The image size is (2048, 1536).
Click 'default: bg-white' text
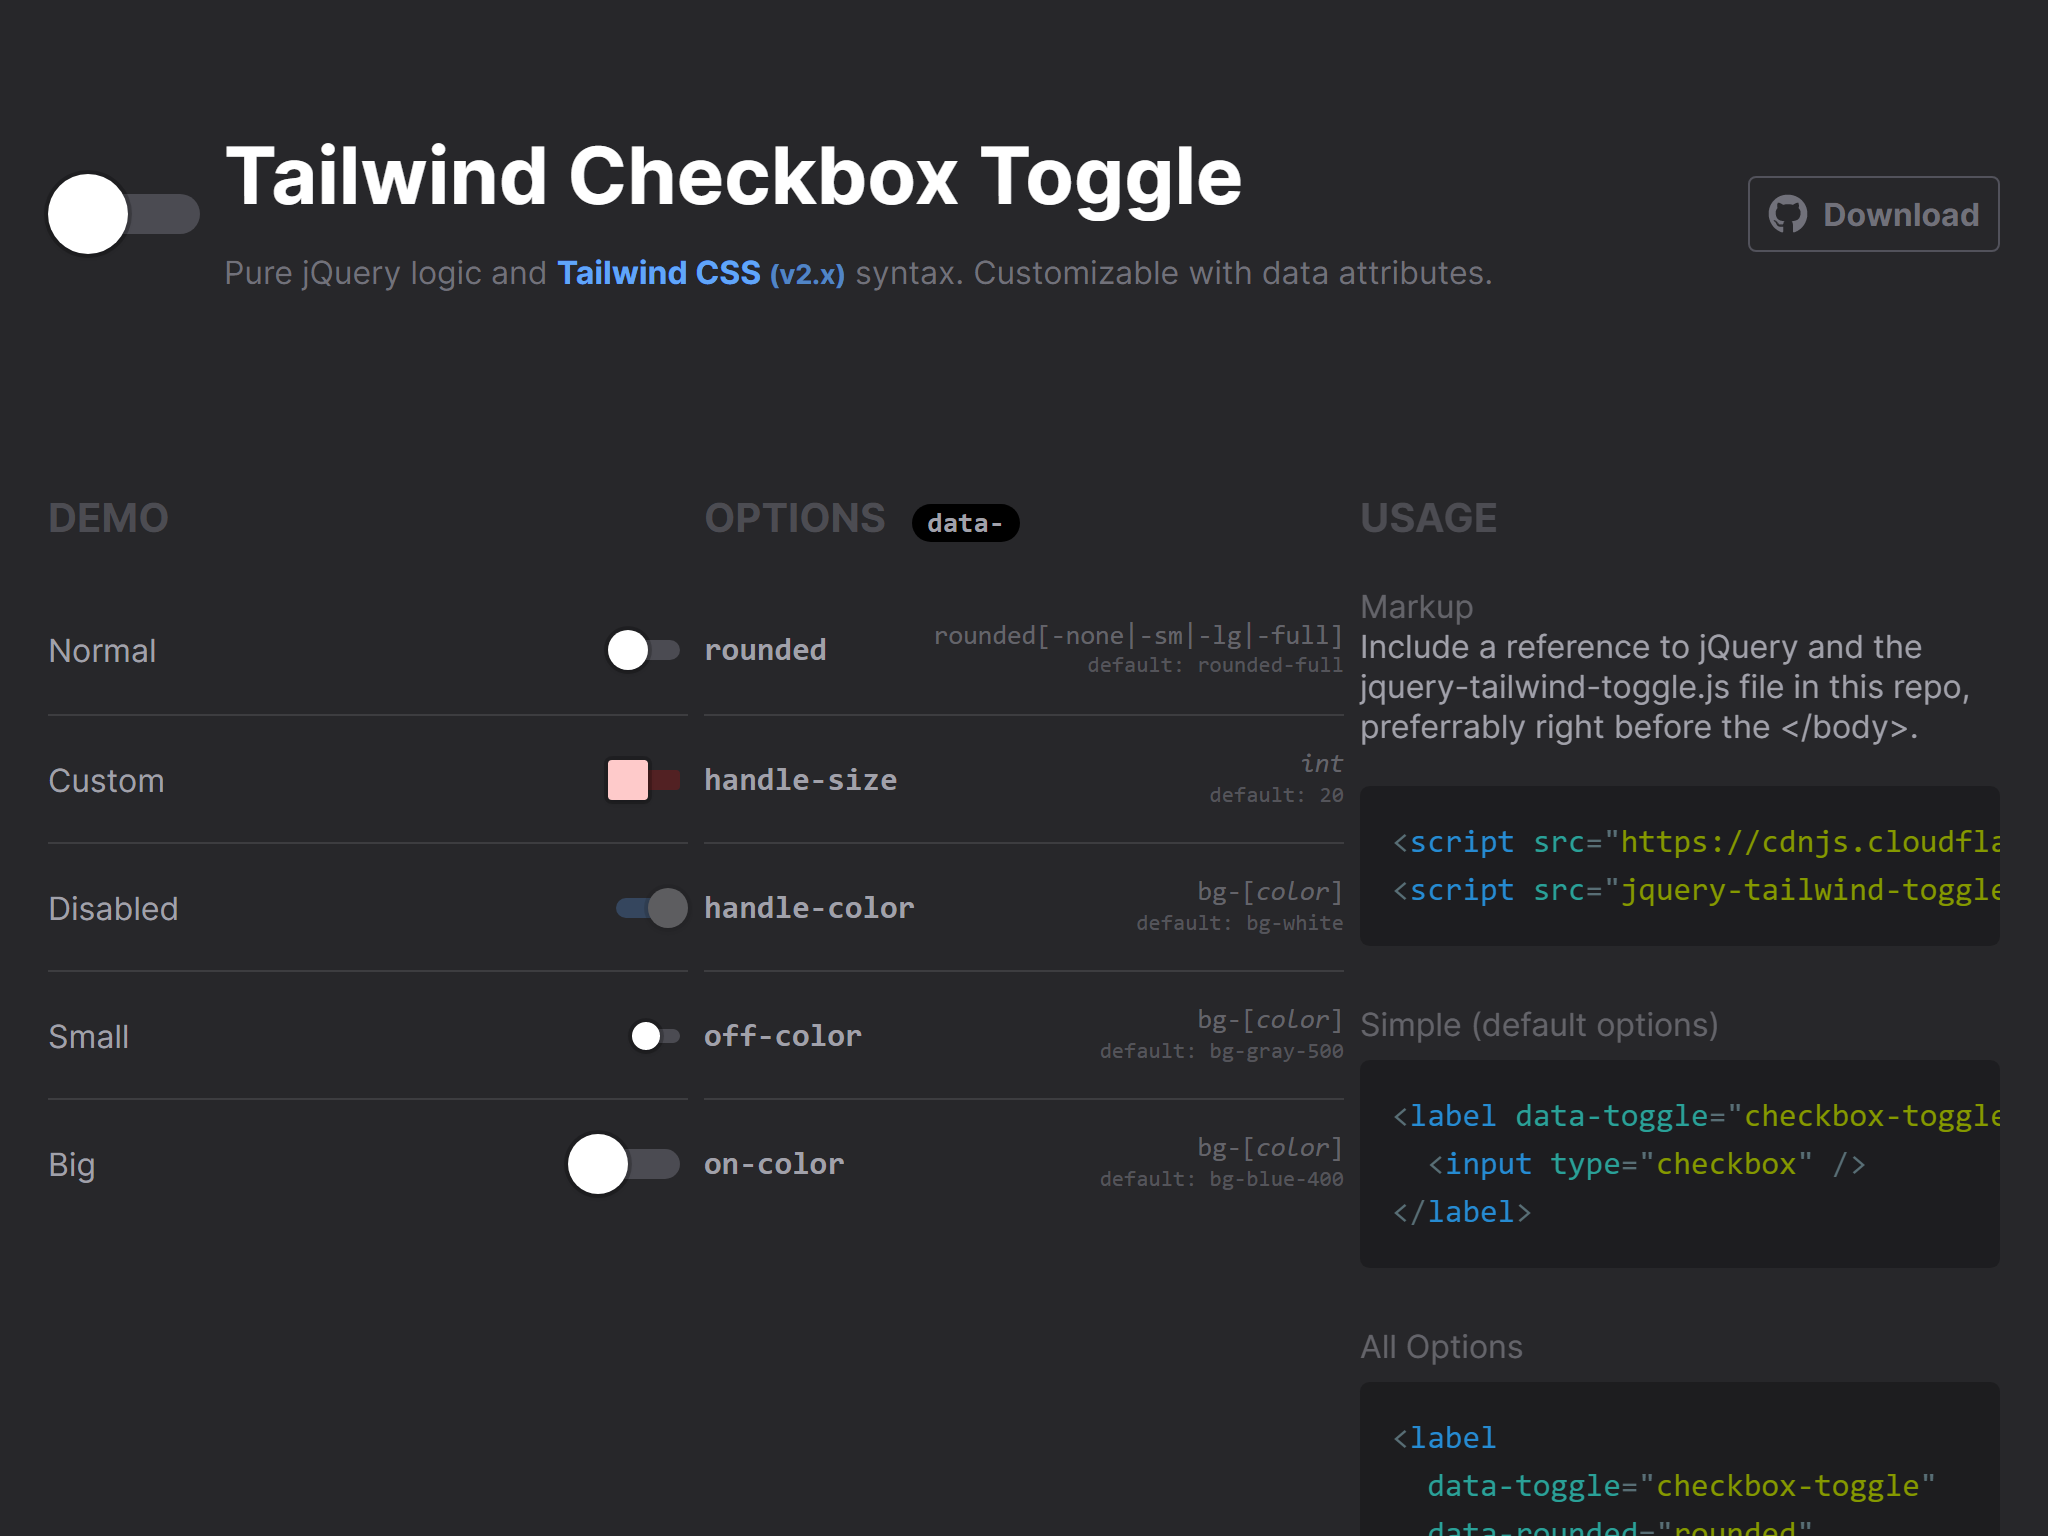(x=1239, y=923)
